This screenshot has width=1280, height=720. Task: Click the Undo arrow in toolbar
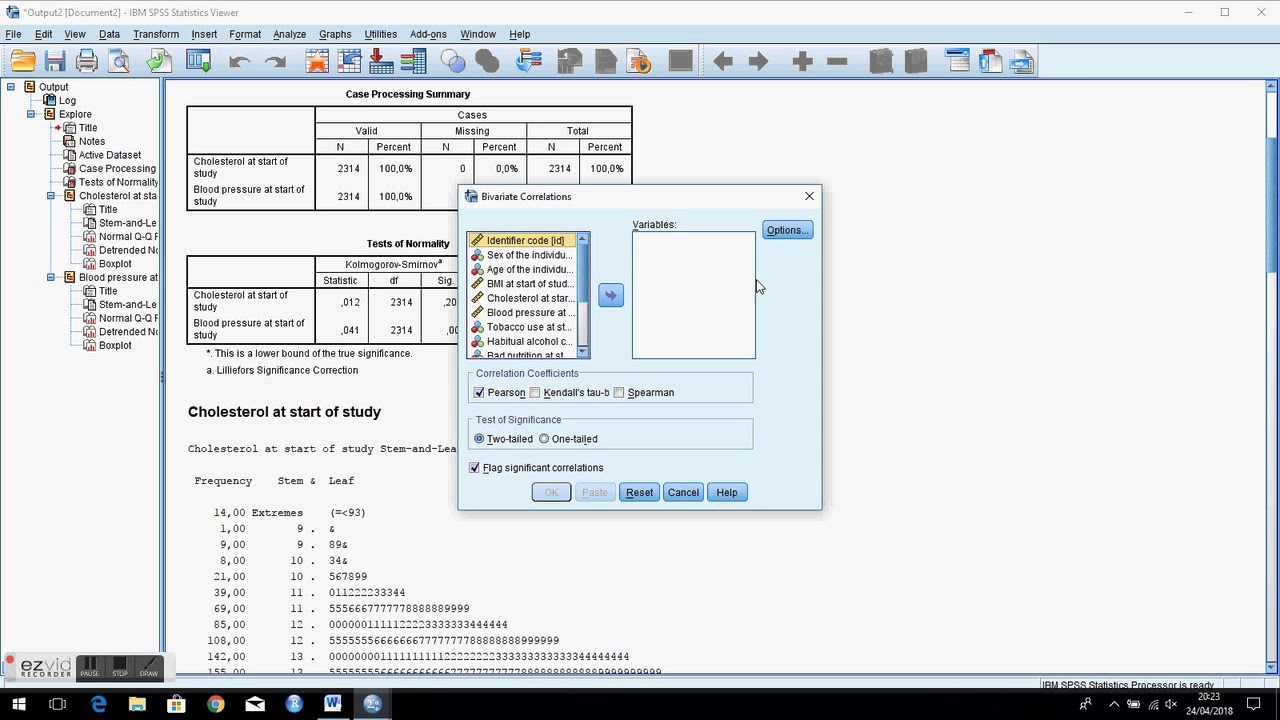point(239,62)
